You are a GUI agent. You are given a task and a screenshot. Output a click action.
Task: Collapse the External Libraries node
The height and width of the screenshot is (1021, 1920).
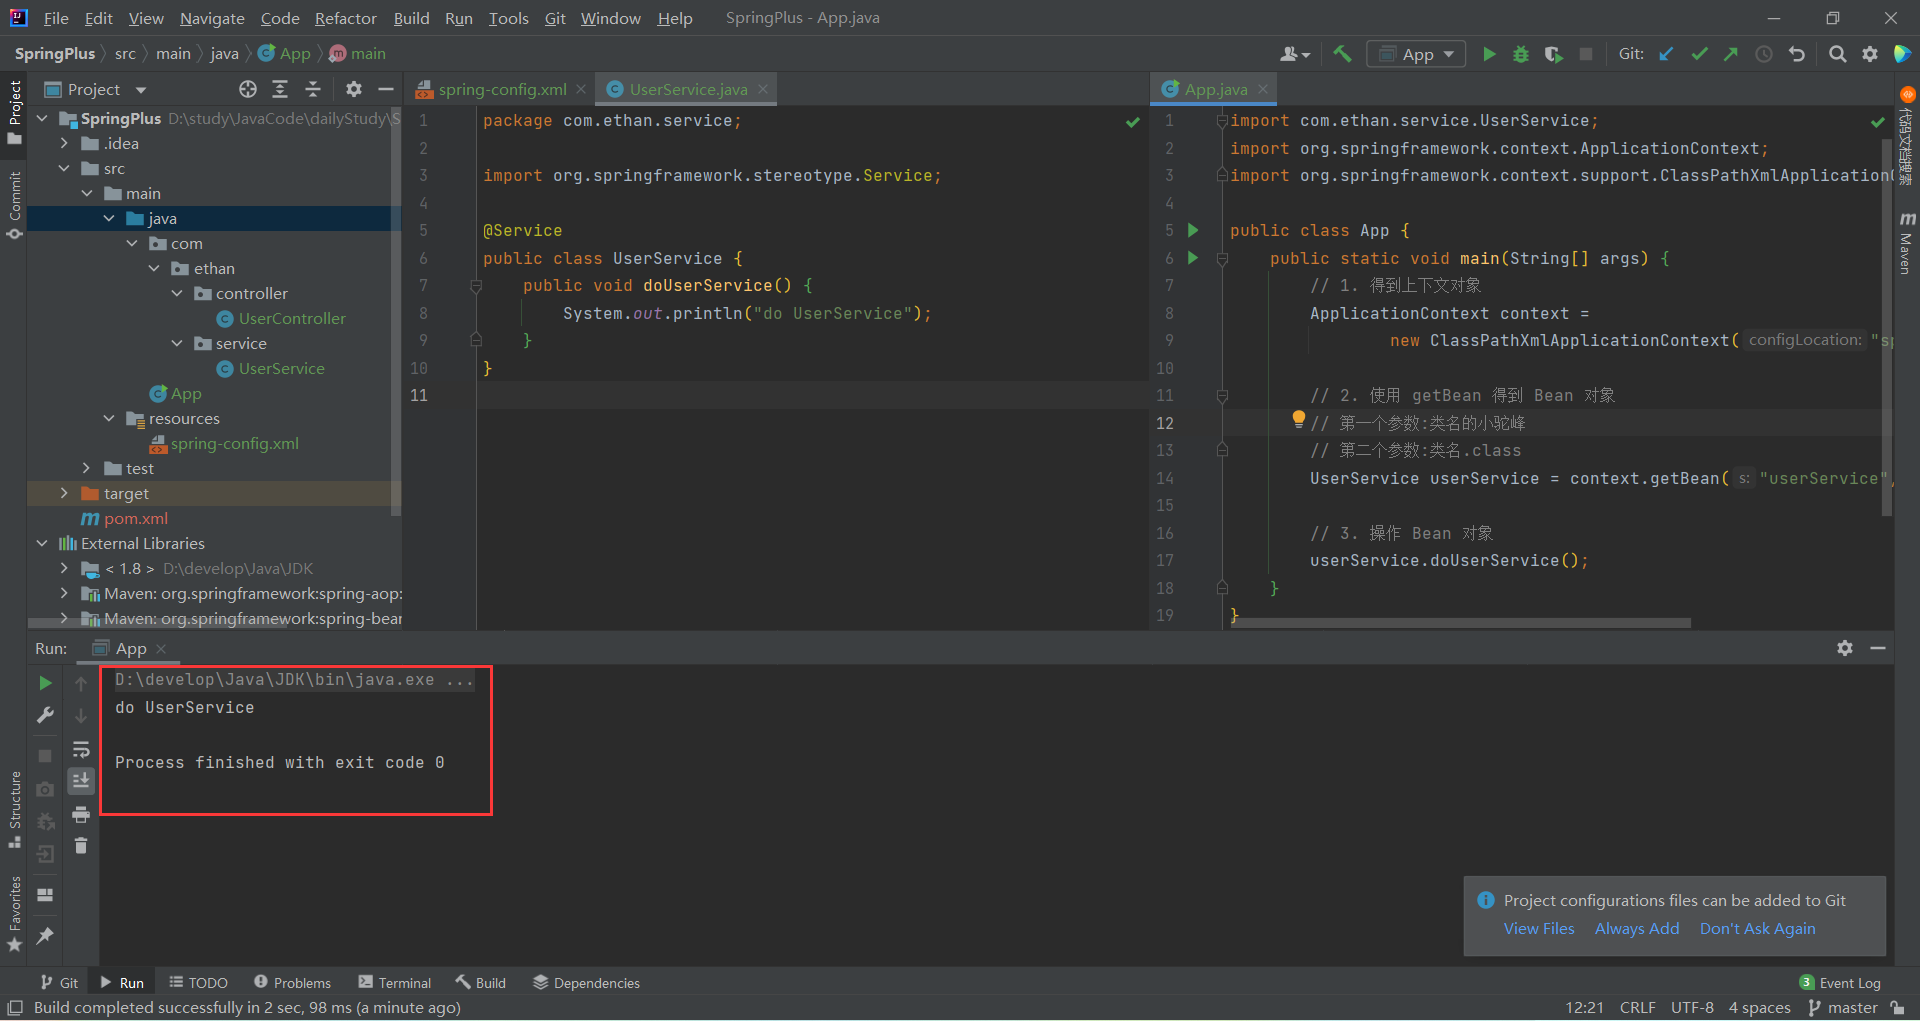[42, 543]
